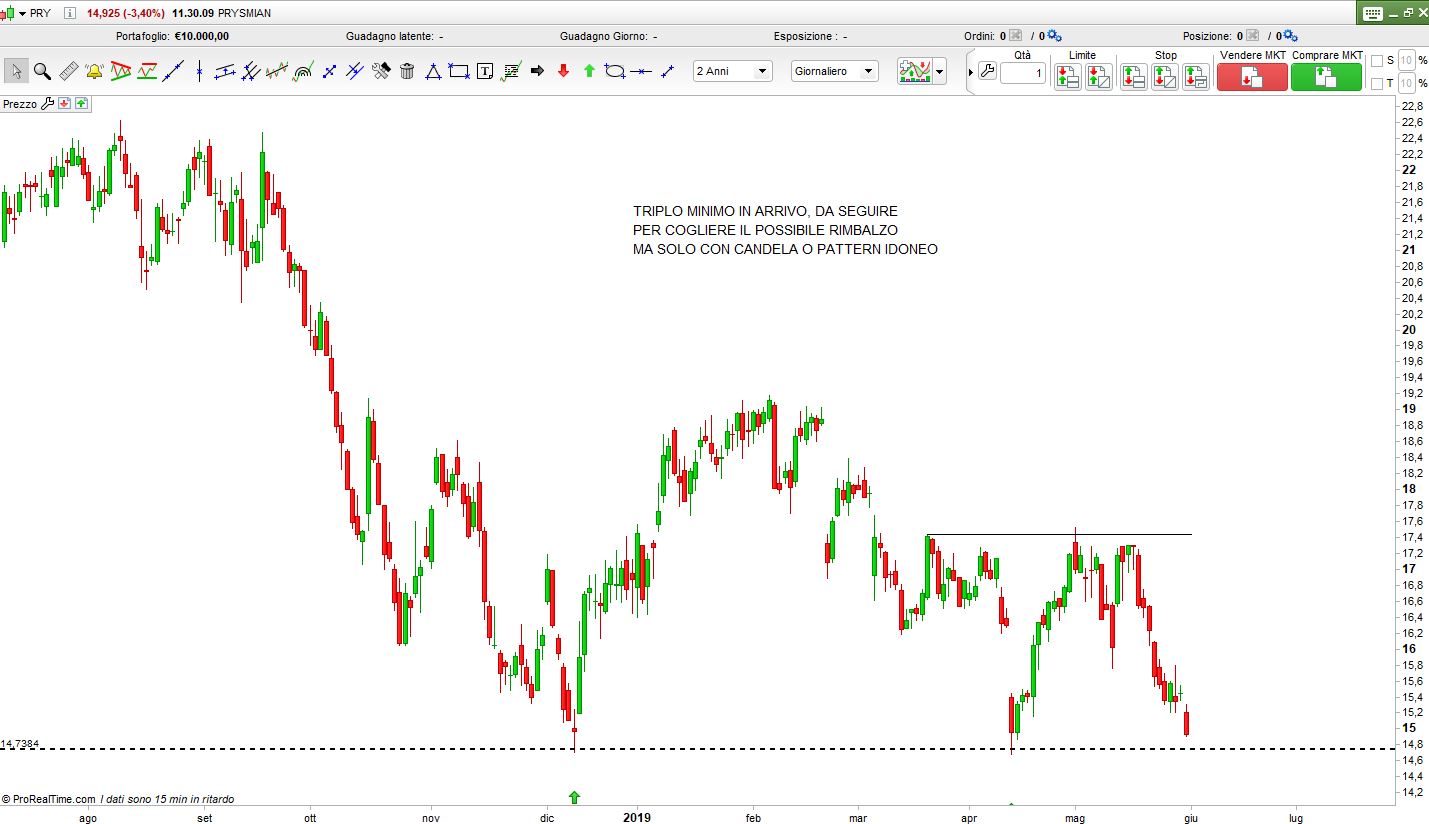The height and width of the screenshot is (824, 1429).
Task: Select the text annotation tool
Action: coord(485,71)
